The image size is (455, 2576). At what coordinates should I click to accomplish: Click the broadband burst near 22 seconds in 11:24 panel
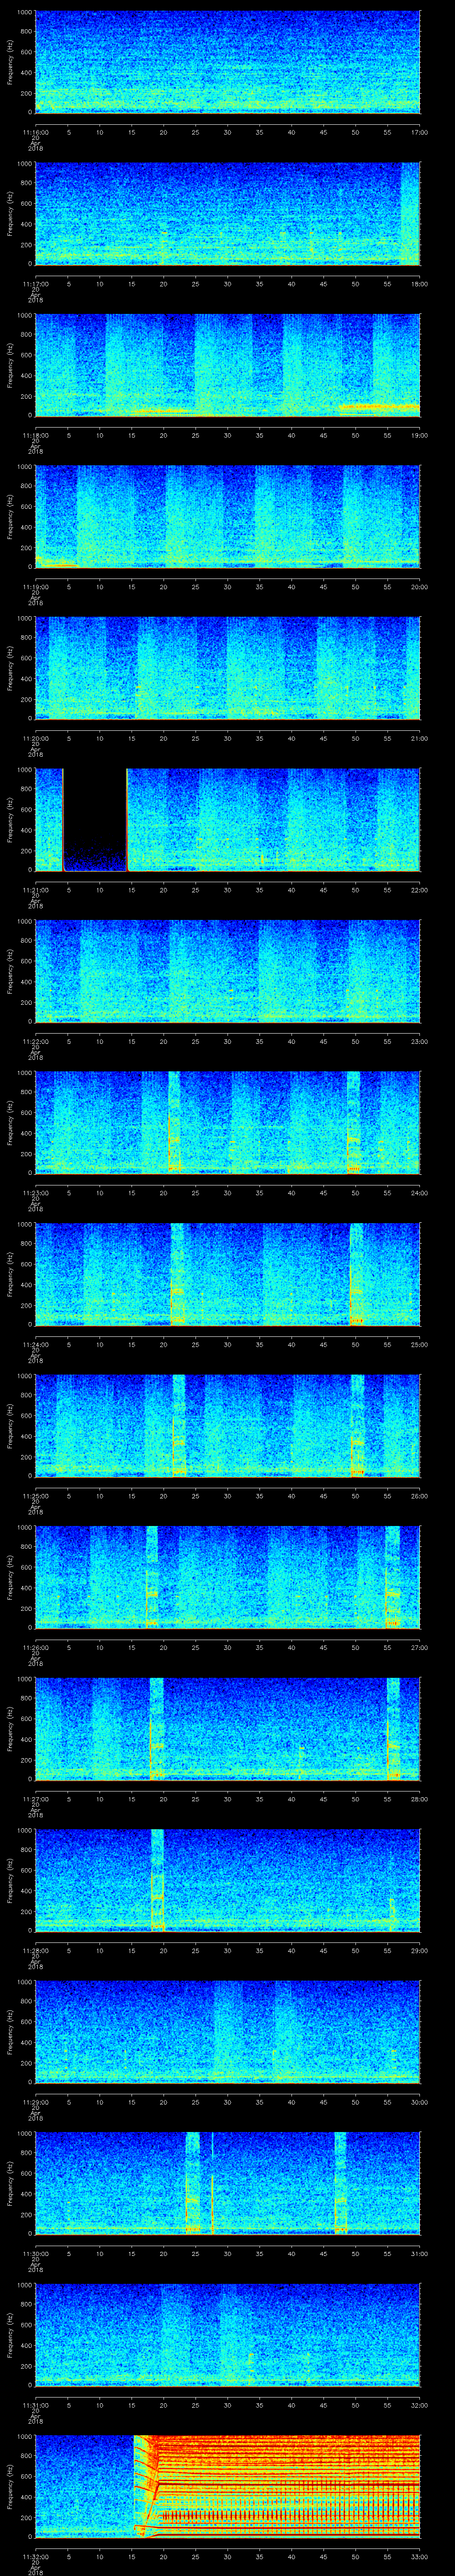[x=177, y=1272]
